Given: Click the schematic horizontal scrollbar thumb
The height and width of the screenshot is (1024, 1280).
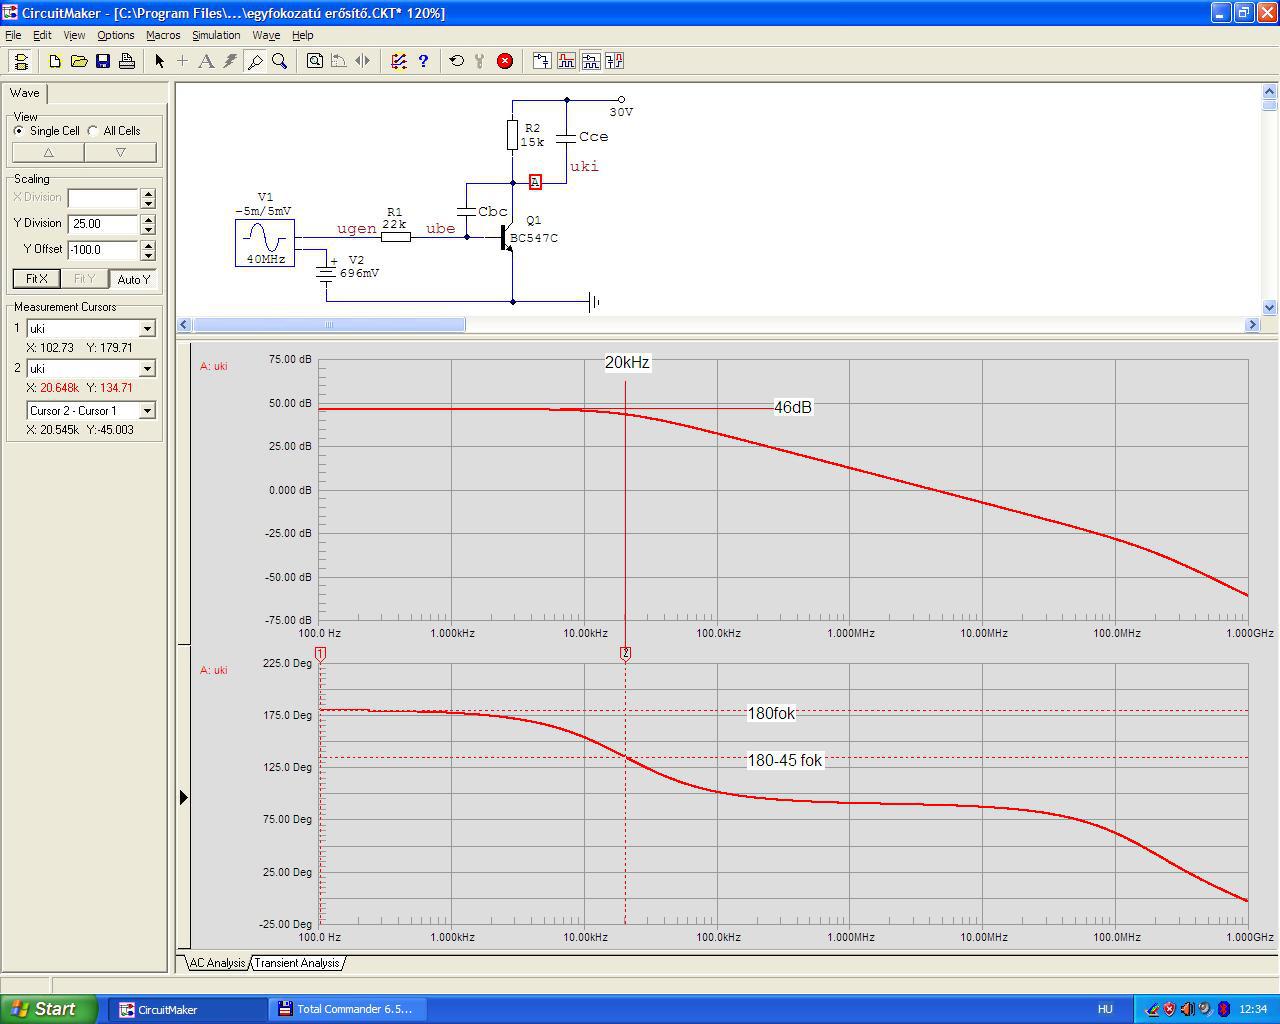Looking at the screenshot, I should pyautogui.click(x=329, y=325).
